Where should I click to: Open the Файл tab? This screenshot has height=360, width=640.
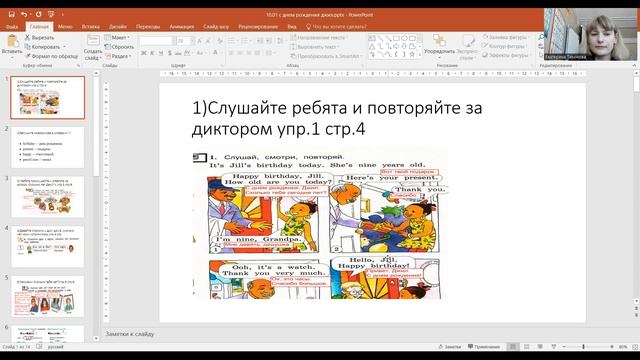(12, 27)
